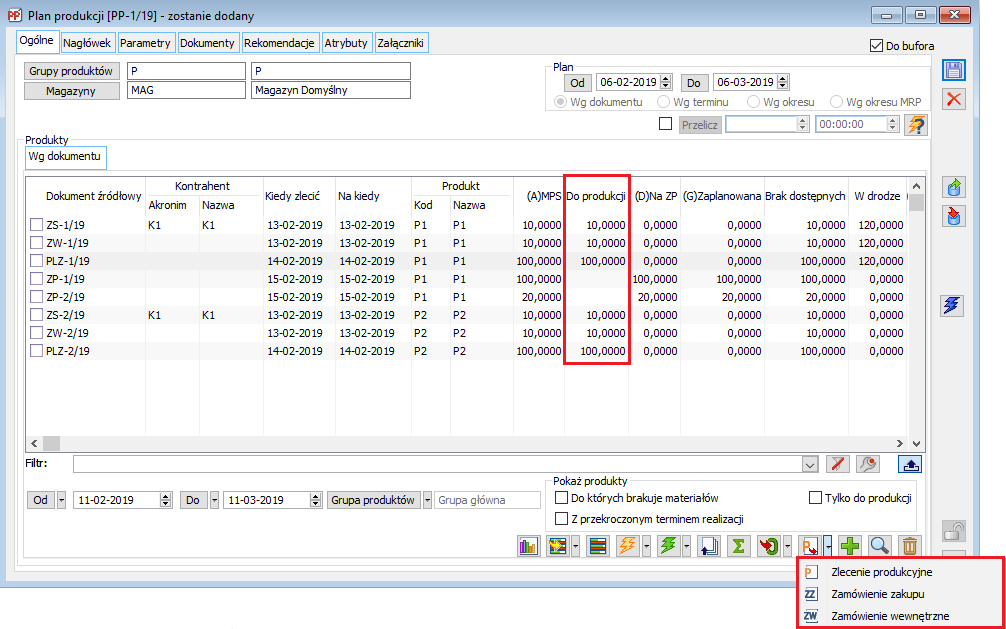Click stepper on Plan Od date 06-02-2019
This screenshot has width=1006, height=629.
coord(665,82)
